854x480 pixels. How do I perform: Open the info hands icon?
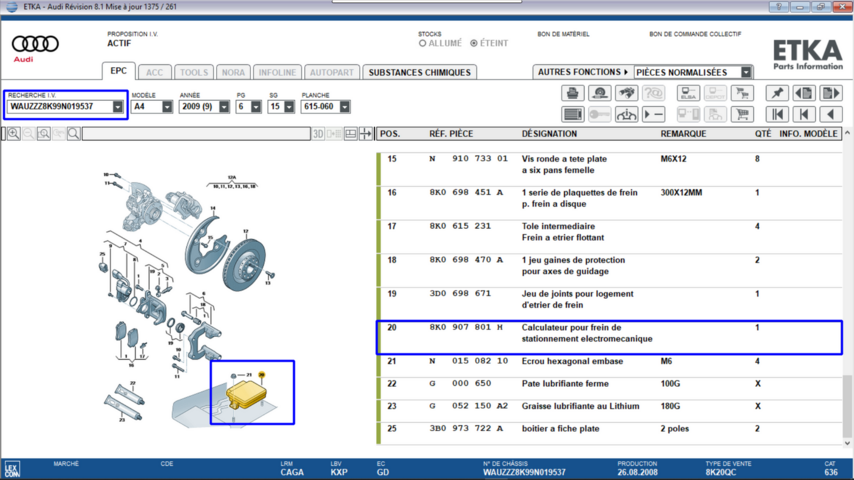coord(626,114)
